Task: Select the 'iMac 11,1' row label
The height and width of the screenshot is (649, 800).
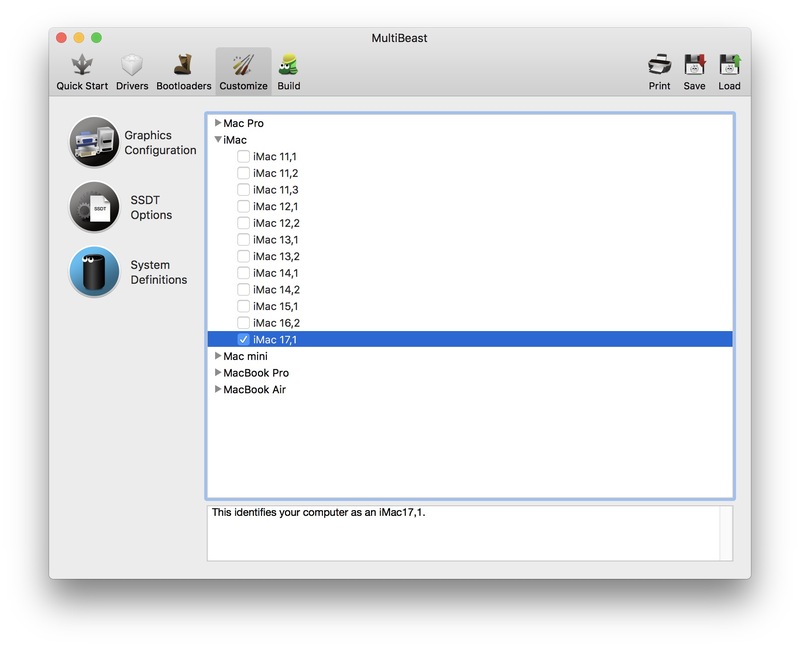Action: click(274, 157)
